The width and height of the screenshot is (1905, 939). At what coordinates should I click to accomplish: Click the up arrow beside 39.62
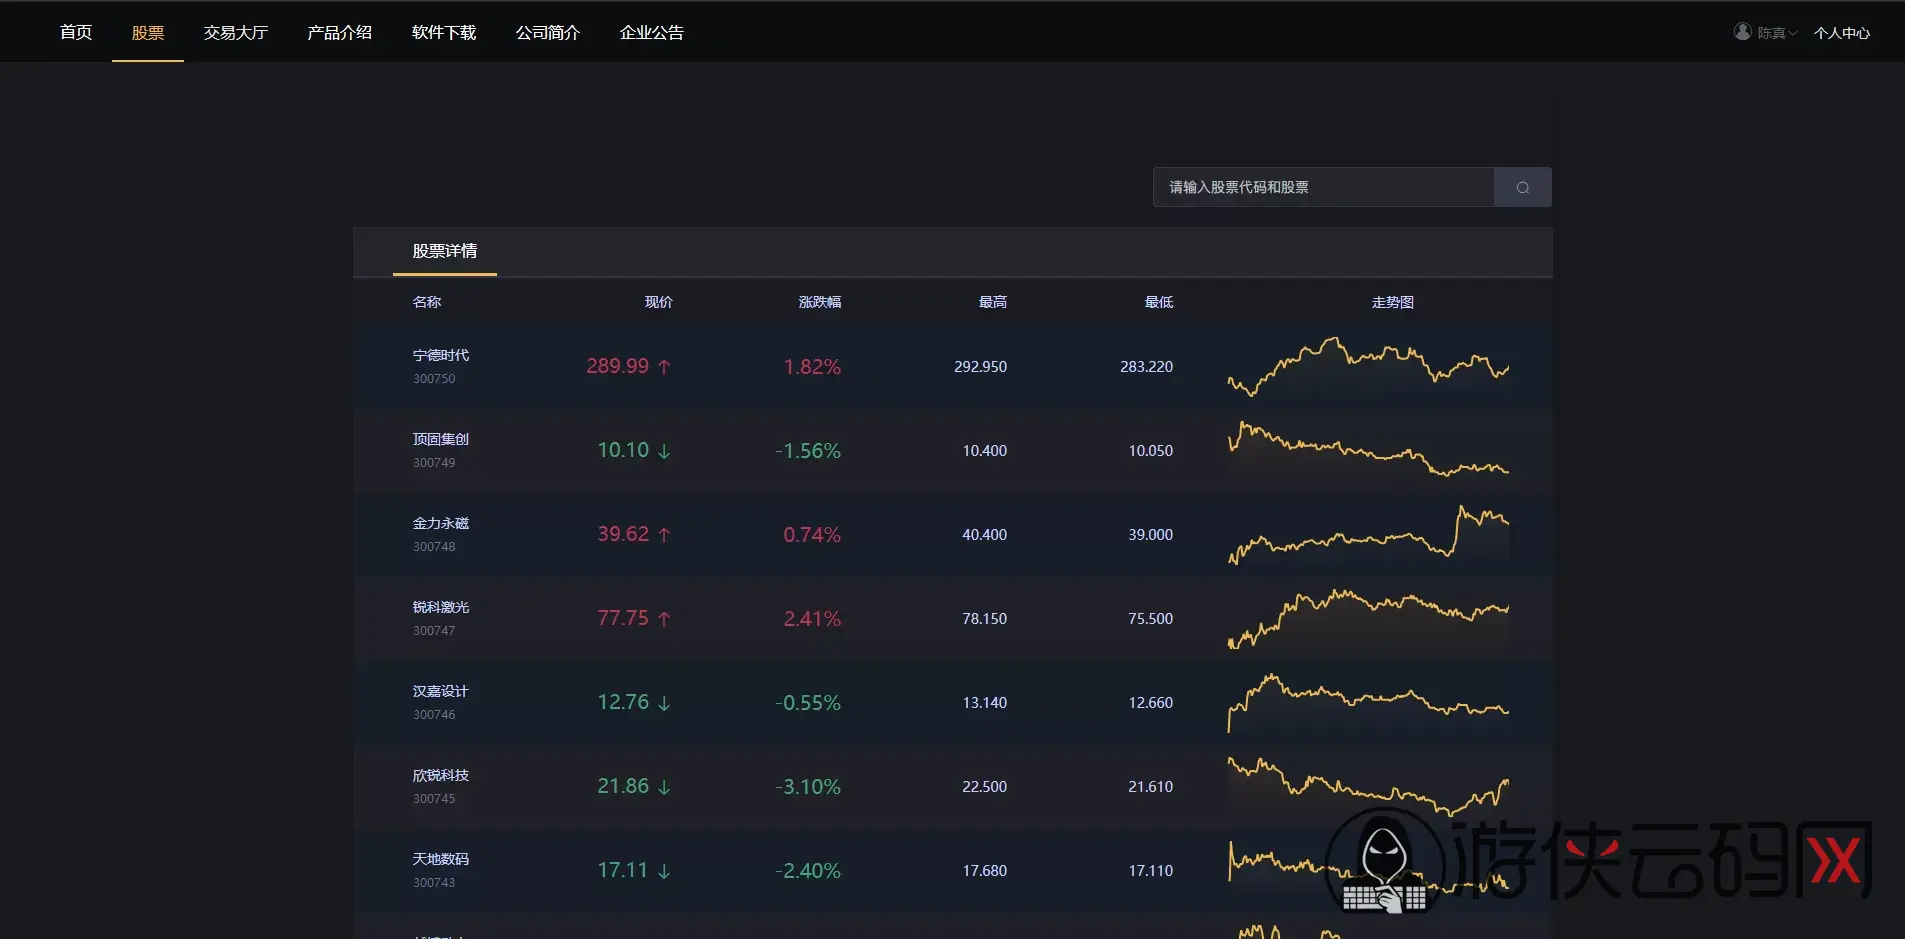(664, 535)
